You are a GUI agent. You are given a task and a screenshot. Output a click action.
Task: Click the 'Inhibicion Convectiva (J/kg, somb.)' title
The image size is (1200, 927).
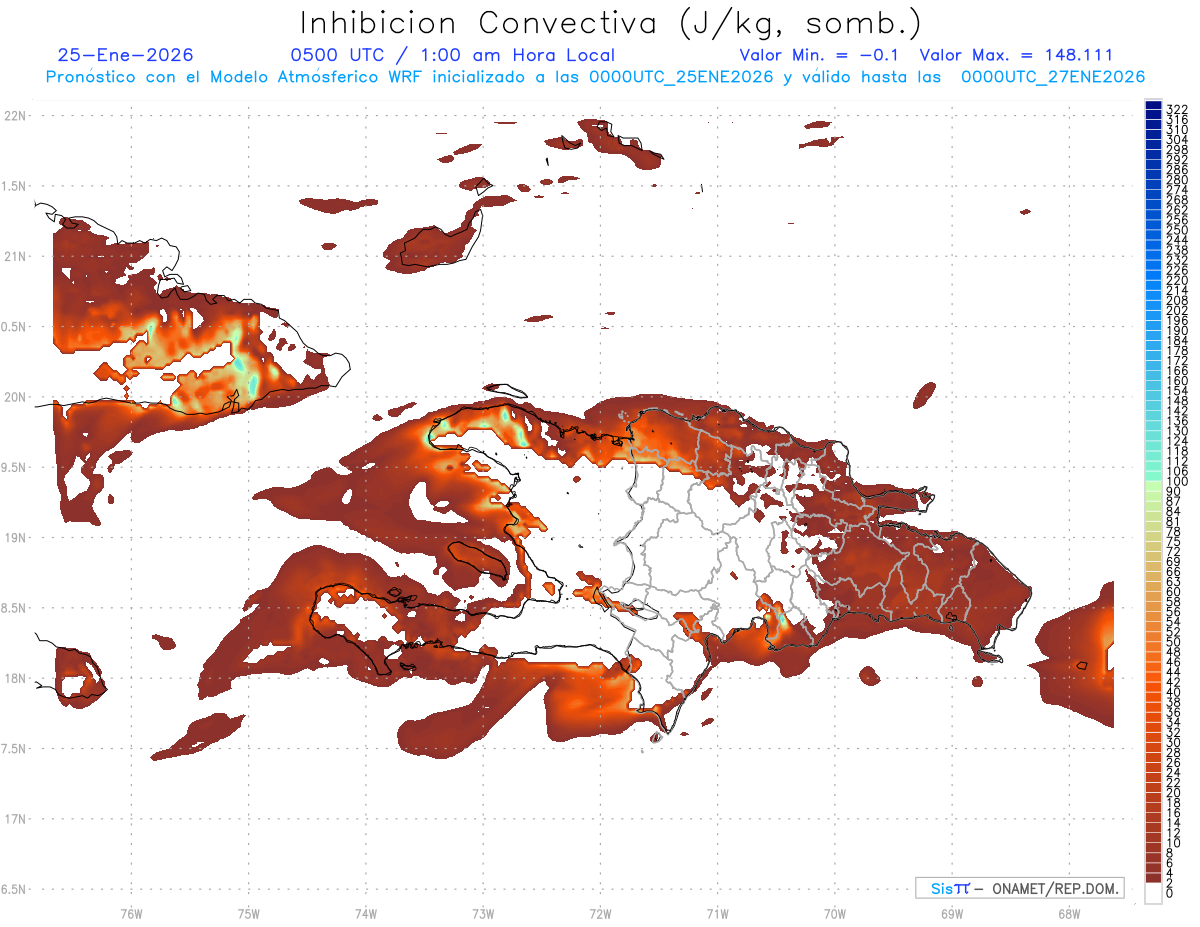click(x=611, y=22)
